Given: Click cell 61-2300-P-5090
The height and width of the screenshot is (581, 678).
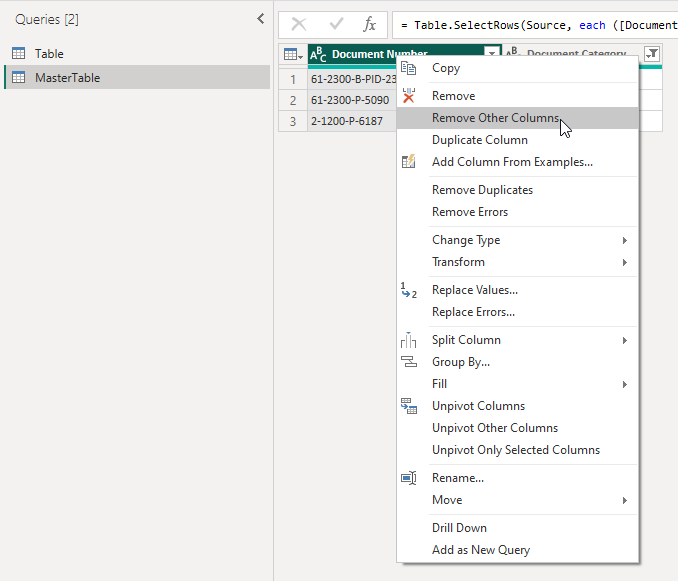Looking at the screenshot, I should pyautogui.click(x=350, y=100).
